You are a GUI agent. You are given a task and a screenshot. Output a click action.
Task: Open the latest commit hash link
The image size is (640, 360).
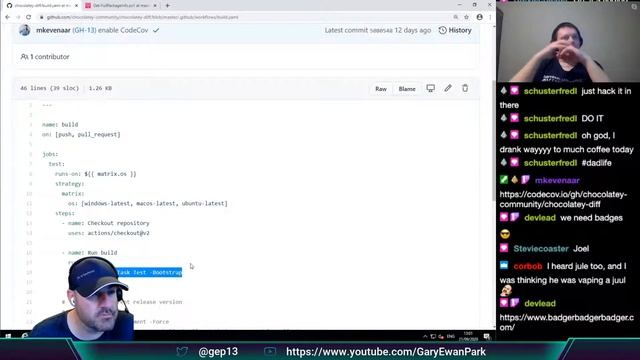coord(381,30)
